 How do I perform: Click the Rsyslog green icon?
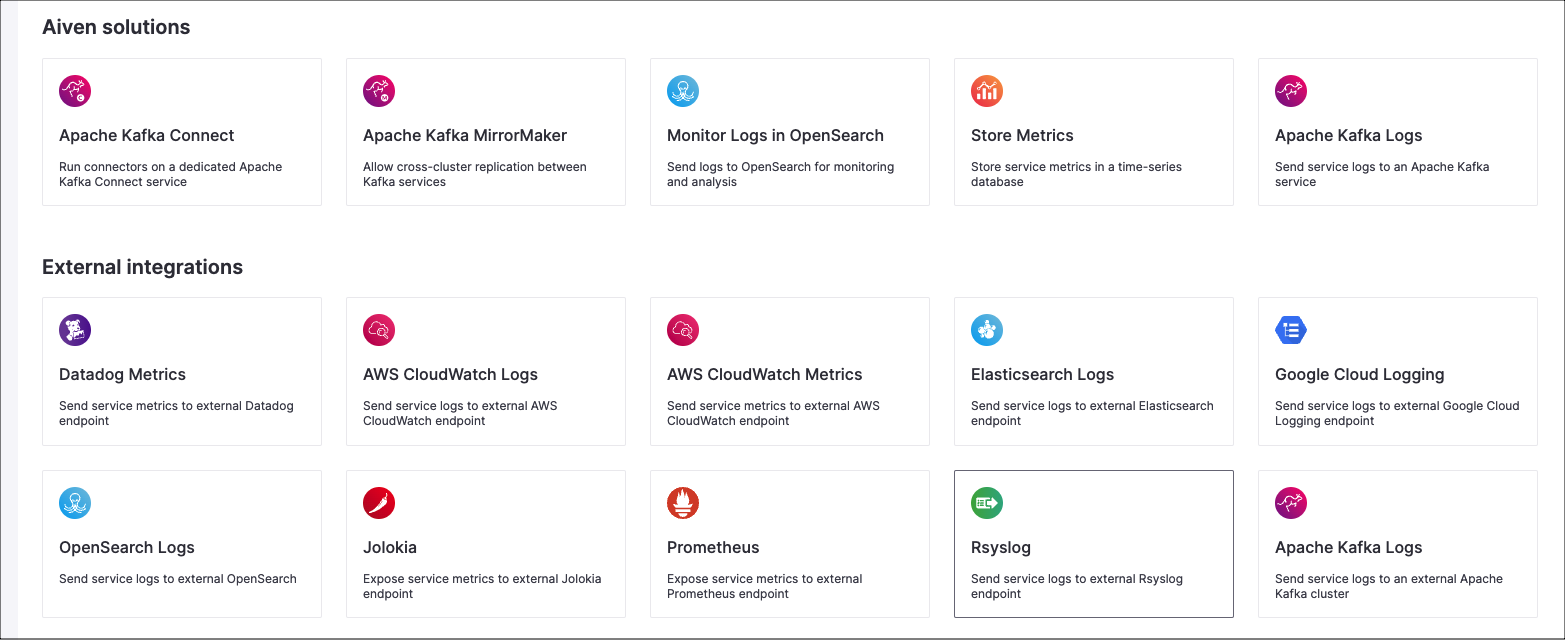pyautogui.click(x=987, y=502)
